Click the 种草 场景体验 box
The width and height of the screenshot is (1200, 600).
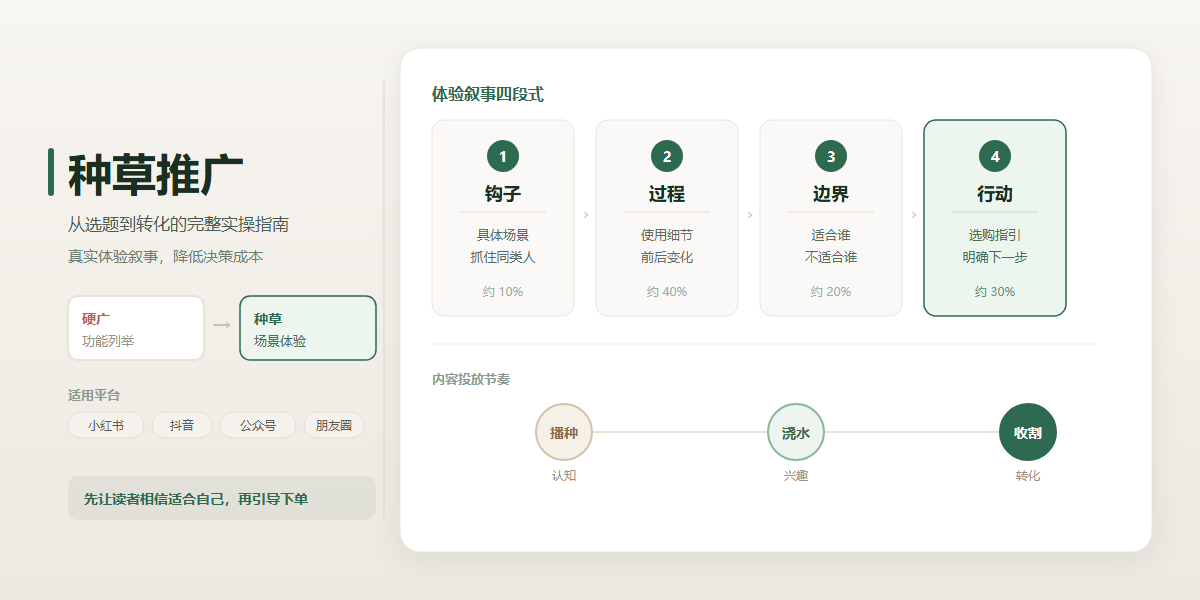[308, 328]
